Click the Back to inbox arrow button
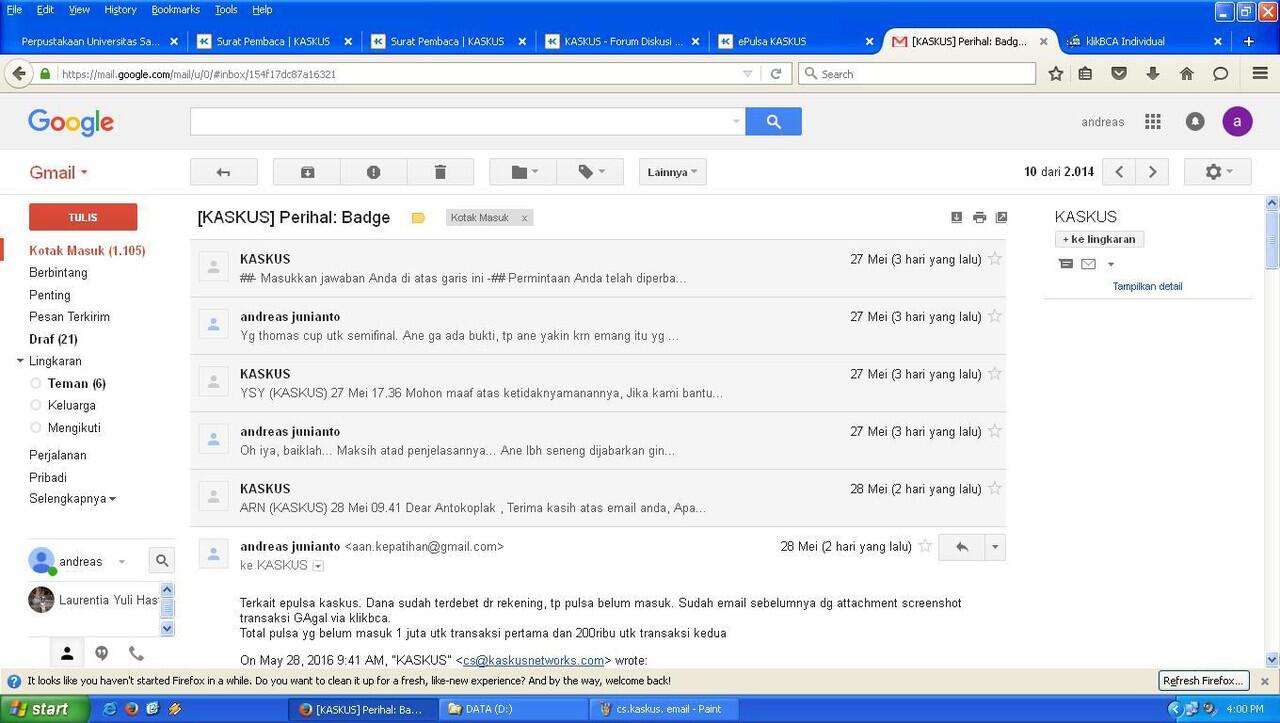Image resolution: width=1280 pixels, height=723 pixels. (224, 172)
